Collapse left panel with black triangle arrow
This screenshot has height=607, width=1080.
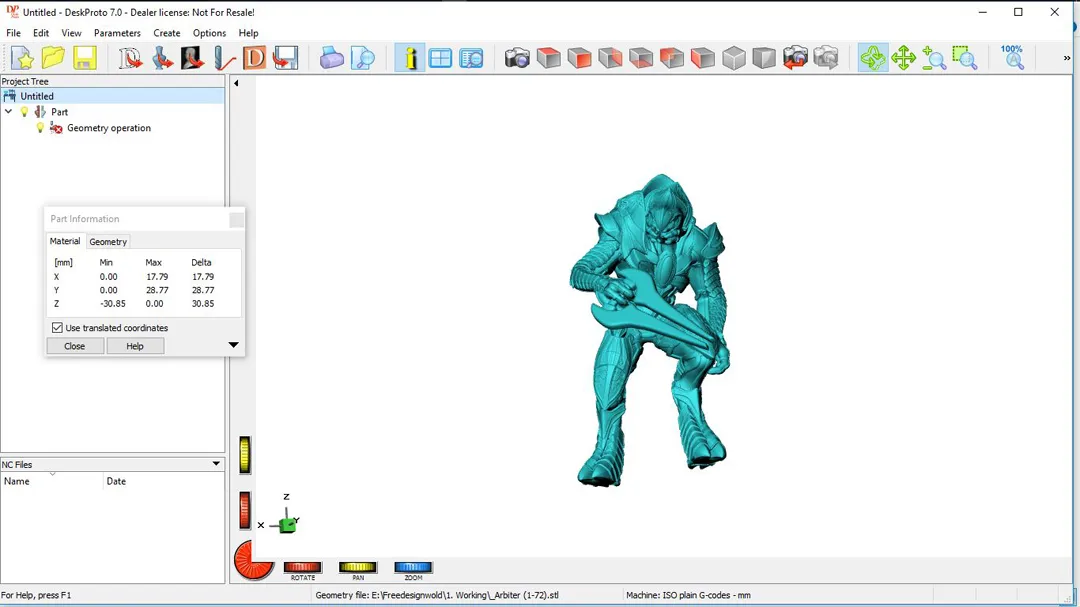236,83
